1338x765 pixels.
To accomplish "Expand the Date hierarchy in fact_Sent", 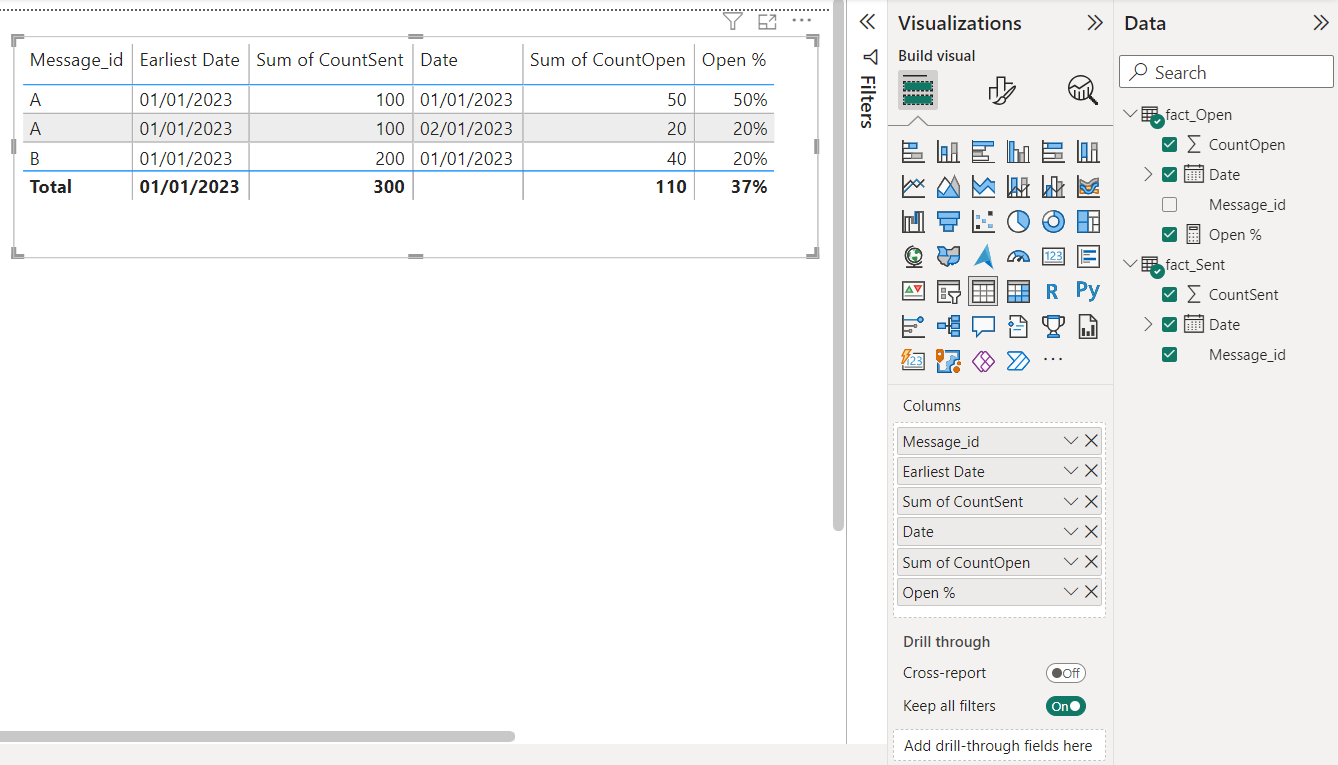I will [1148, 324].
